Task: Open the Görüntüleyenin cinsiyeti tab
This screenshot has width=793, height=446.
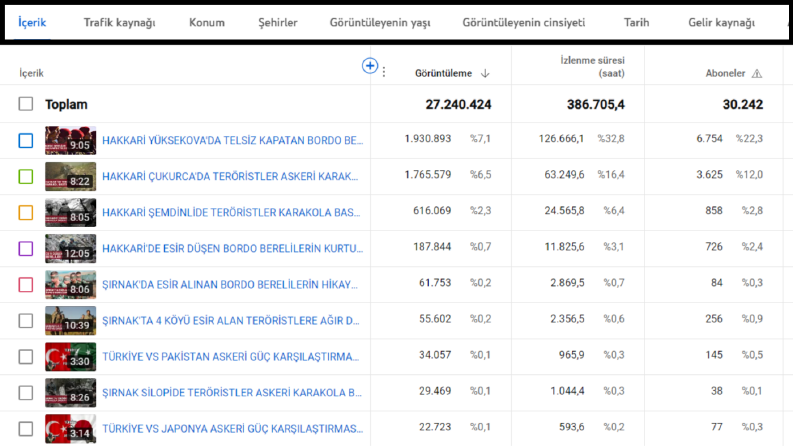Action: pyautogui.click(x=523, y=22)
